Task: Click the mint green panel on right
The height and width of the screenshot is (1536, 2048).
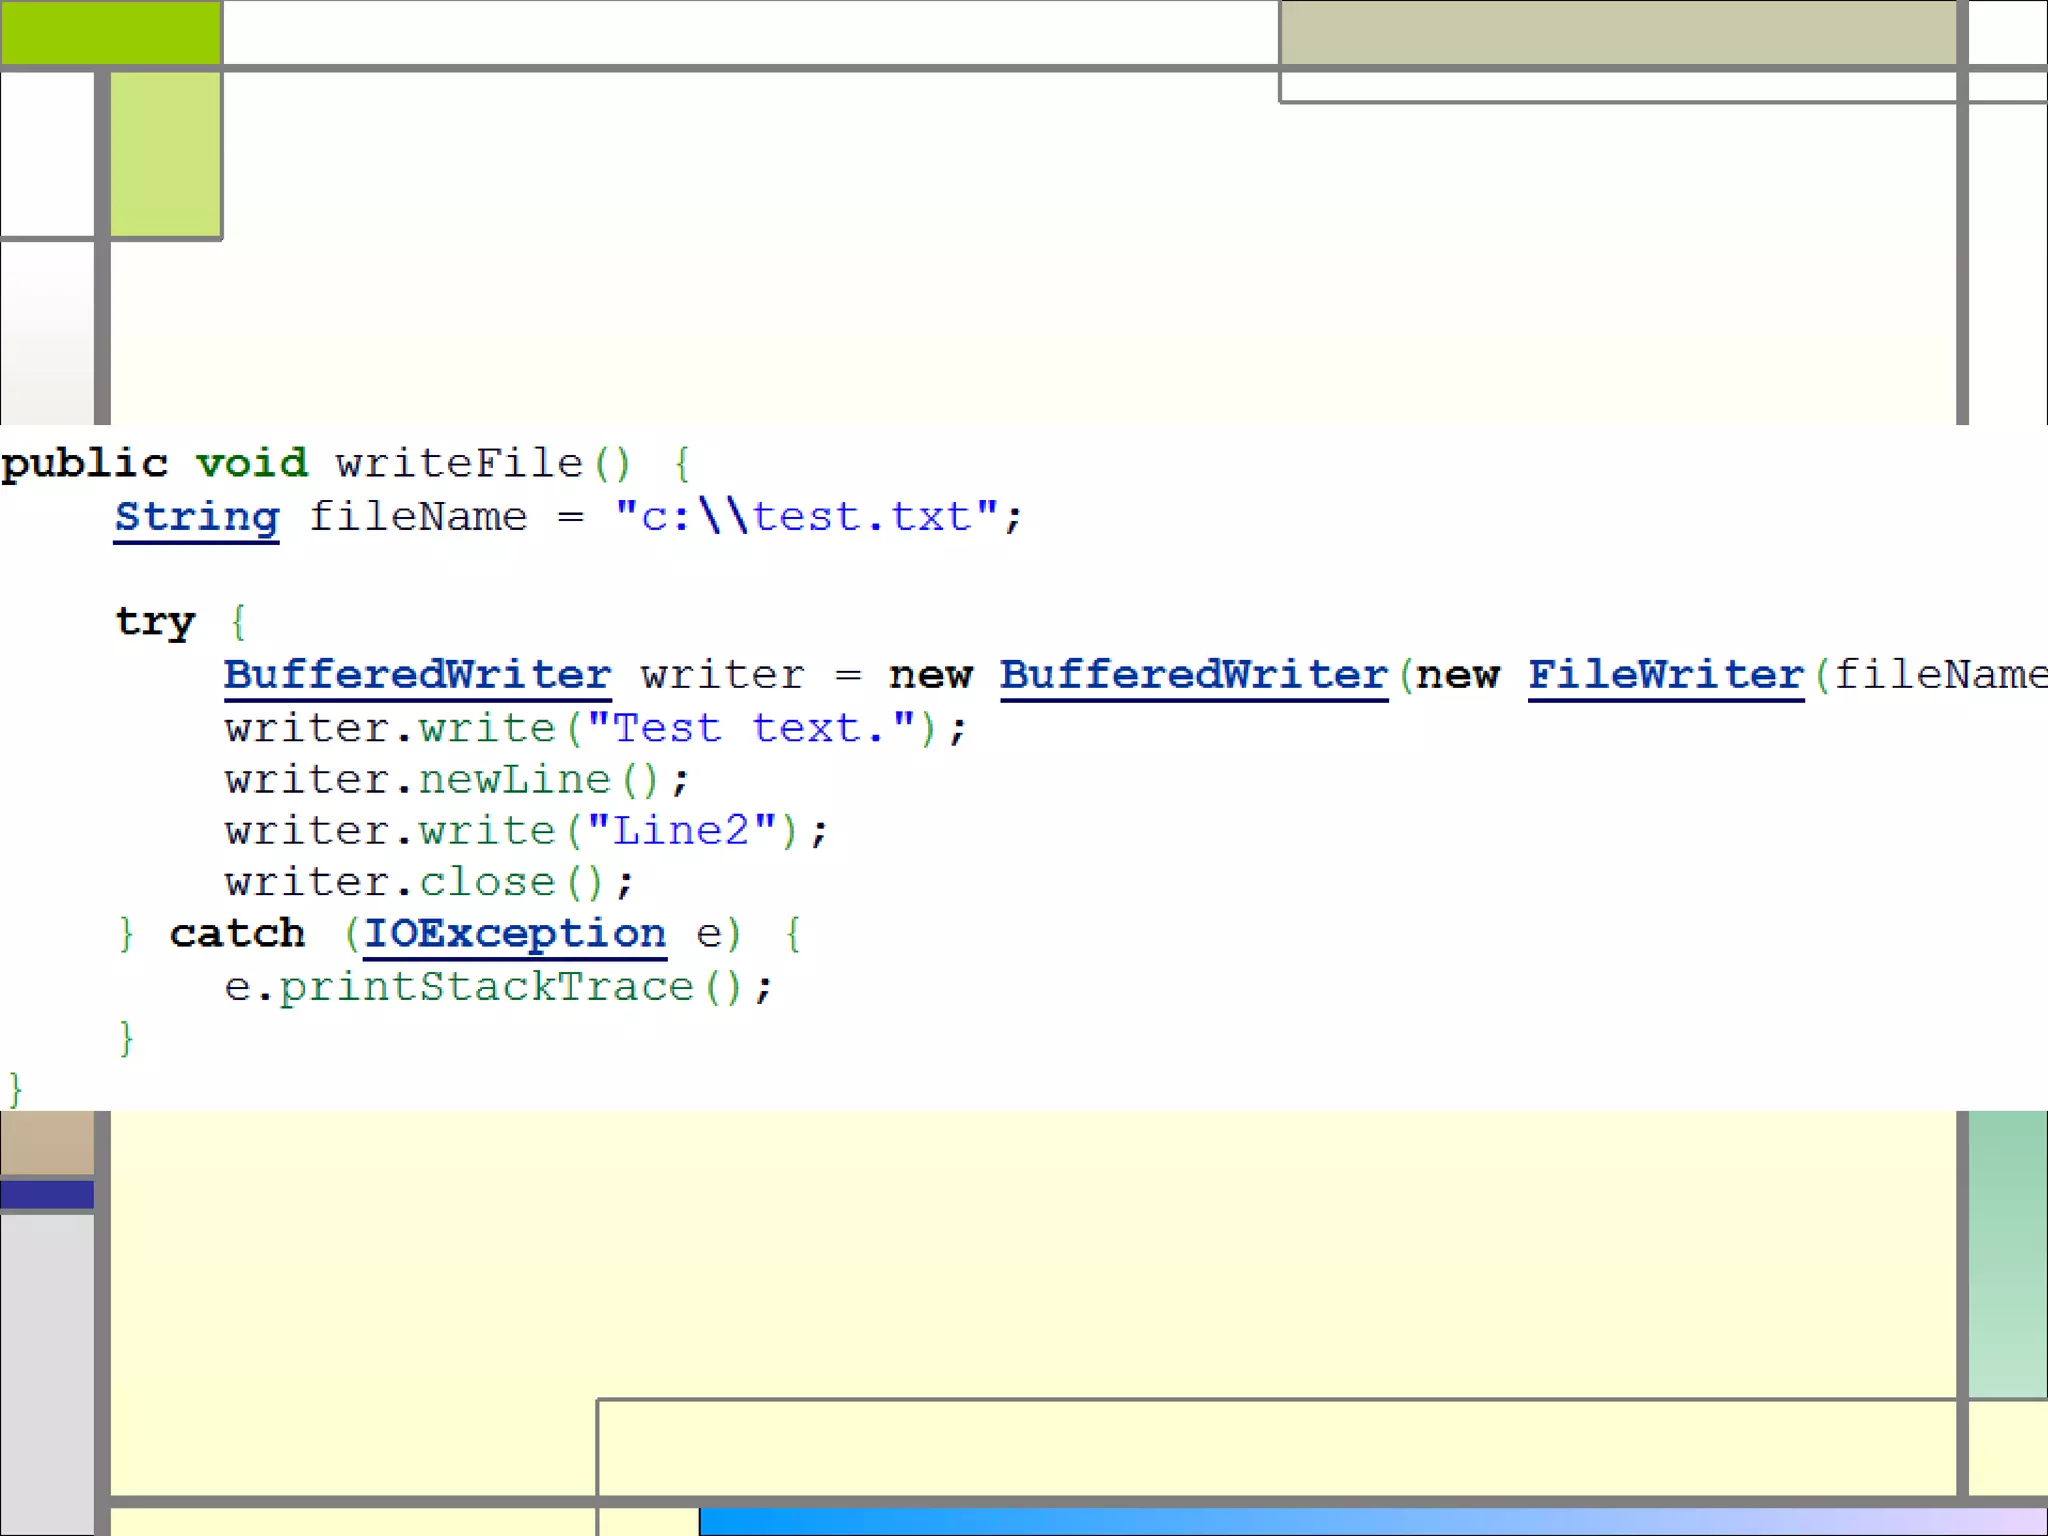Action: (x=2007, y=1252)
